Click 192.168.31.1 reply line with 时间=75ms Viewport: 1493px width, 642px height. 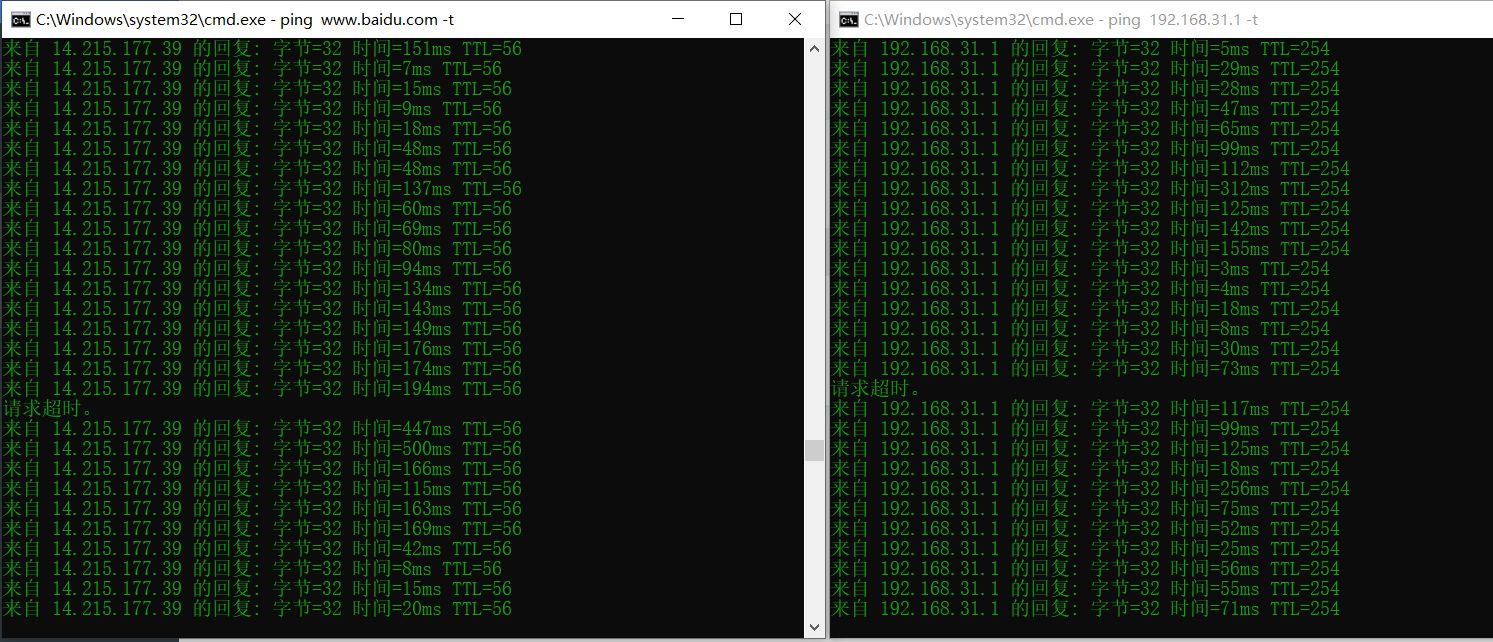[x=1085, y=509]
